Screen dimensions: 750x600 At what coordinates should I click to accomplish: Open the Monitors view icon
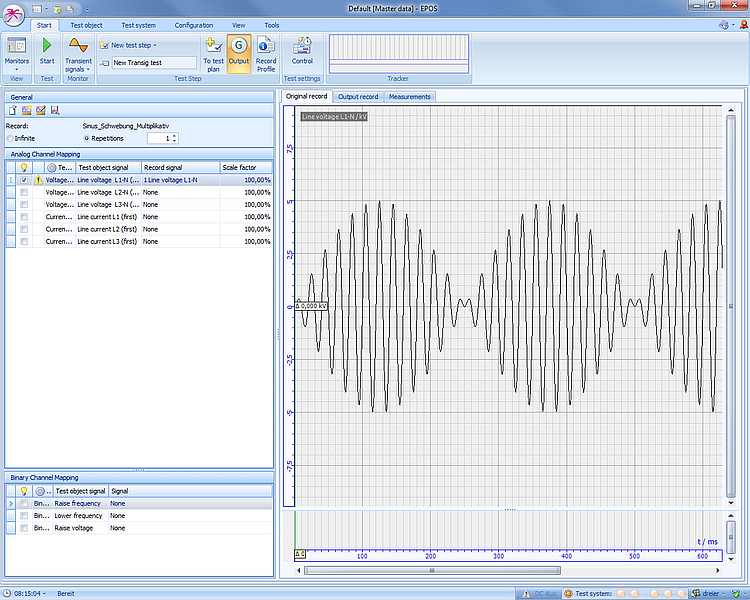17,45
